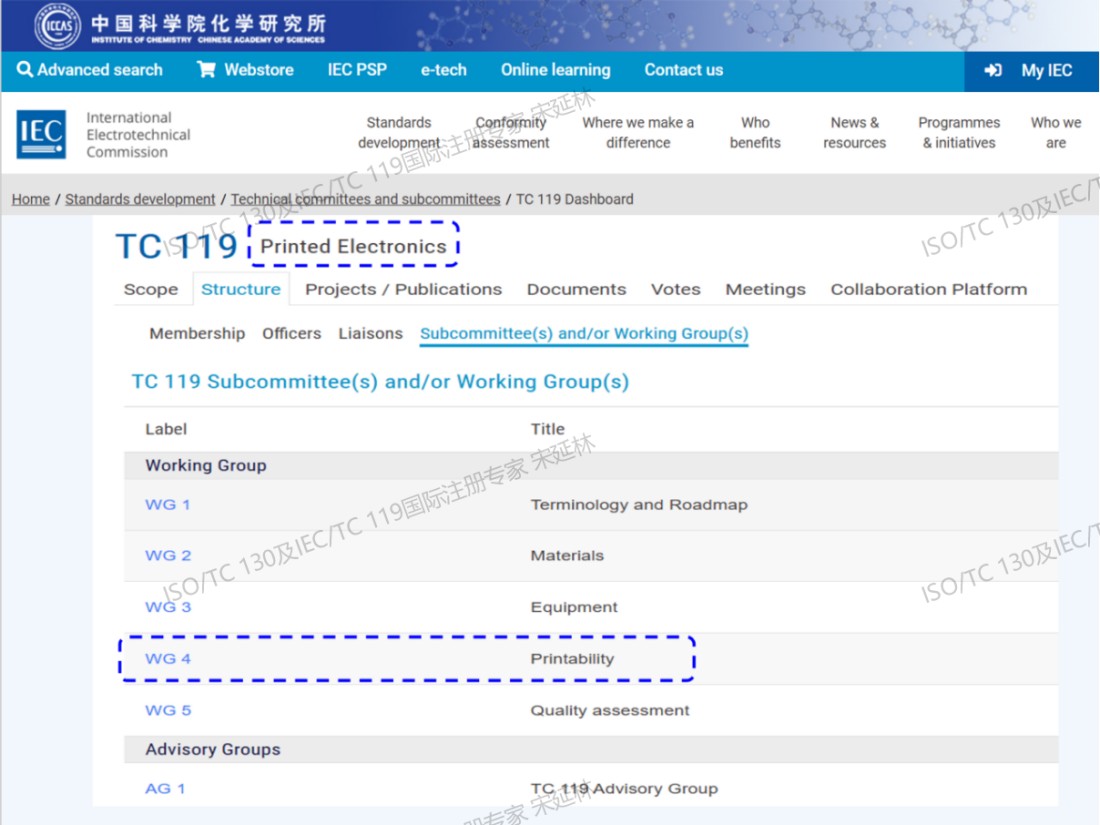Click Contact us
Image resolution: width=1100 pixels, height=825 pixels.
coord(684,69)
